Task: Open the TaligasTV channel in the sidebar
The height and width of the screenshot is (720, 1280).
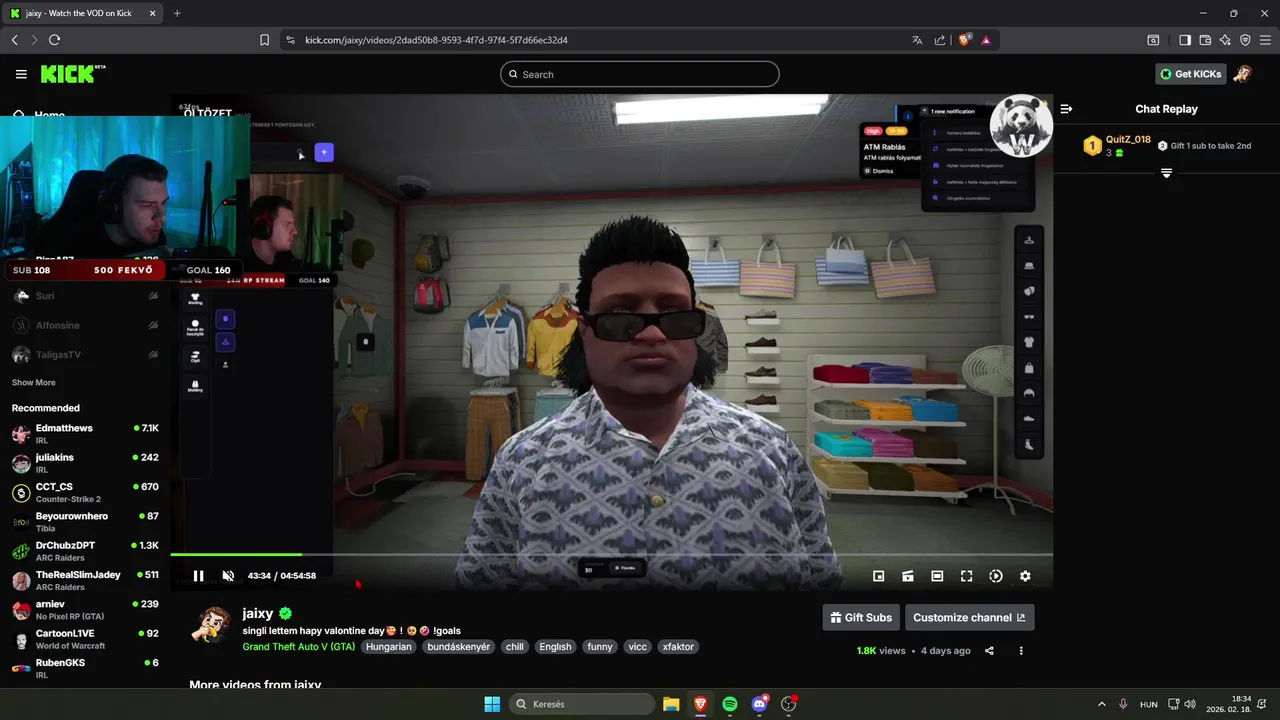Action: point(85,355)
